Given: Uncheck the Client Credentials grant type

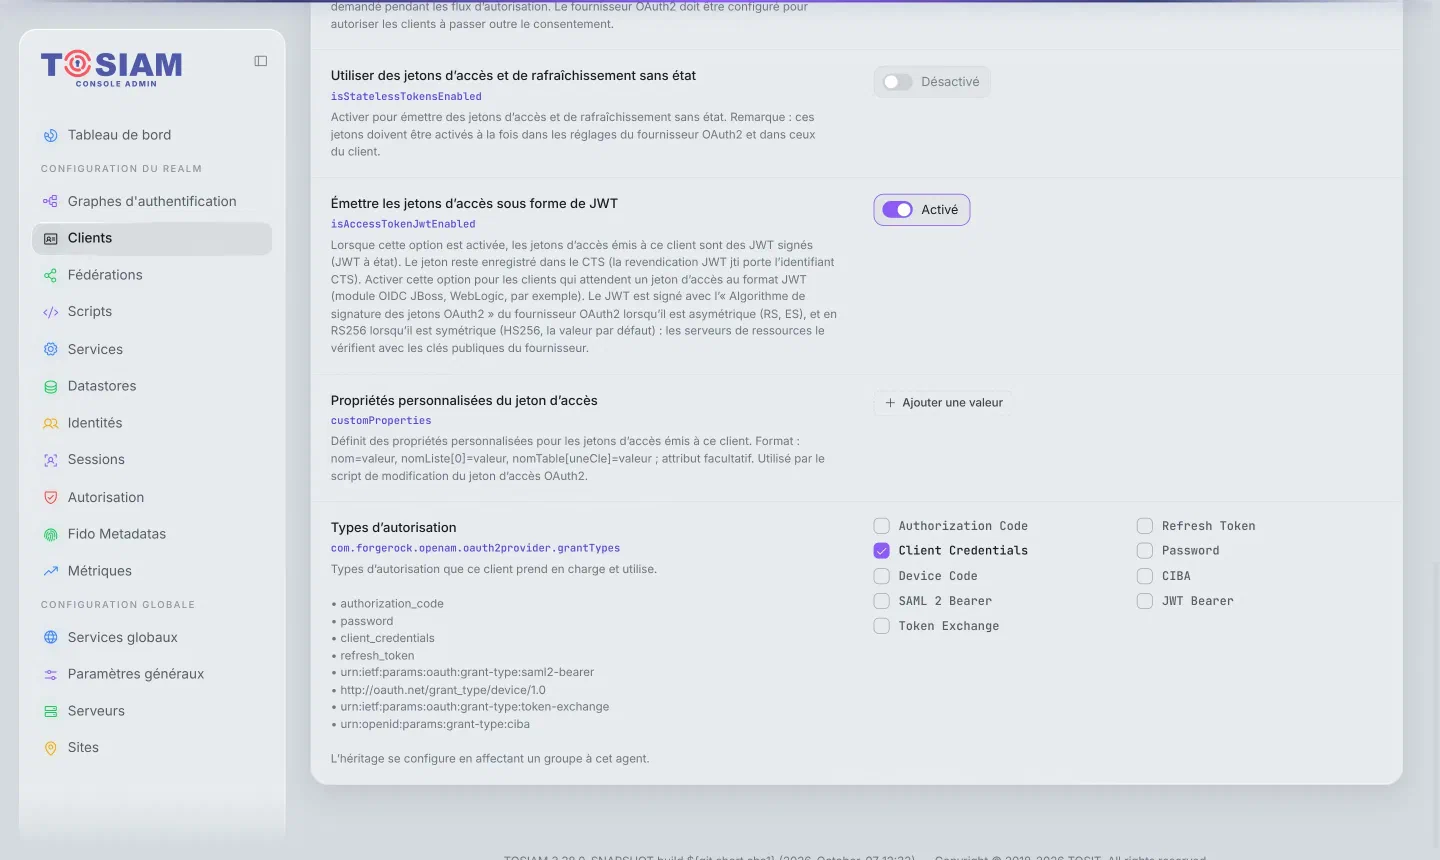Looking at the screenshot, I should [x=882, y=551].
